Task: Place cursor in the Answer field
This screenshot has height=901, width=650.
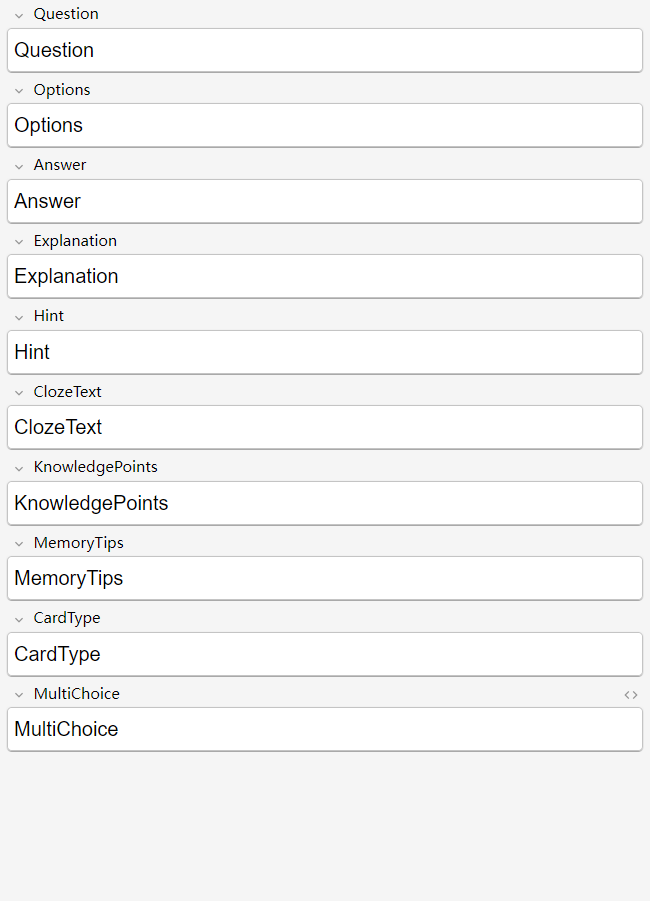Action: [x=324, y=202]
